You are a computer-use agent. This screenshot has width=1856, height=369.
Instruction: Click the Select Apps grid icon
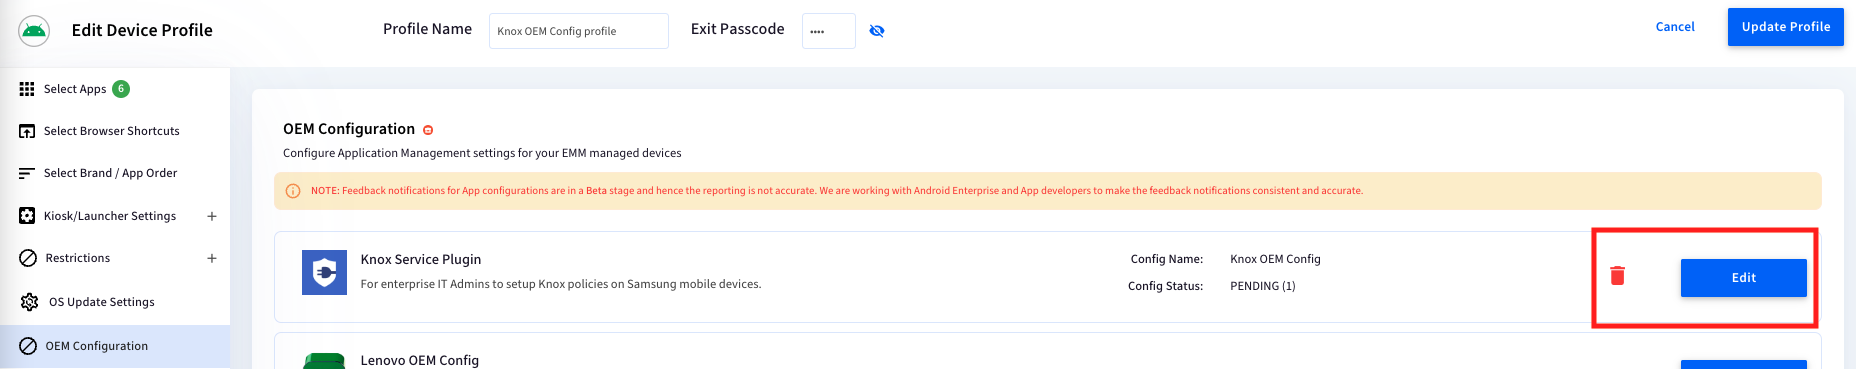point(27,89)
